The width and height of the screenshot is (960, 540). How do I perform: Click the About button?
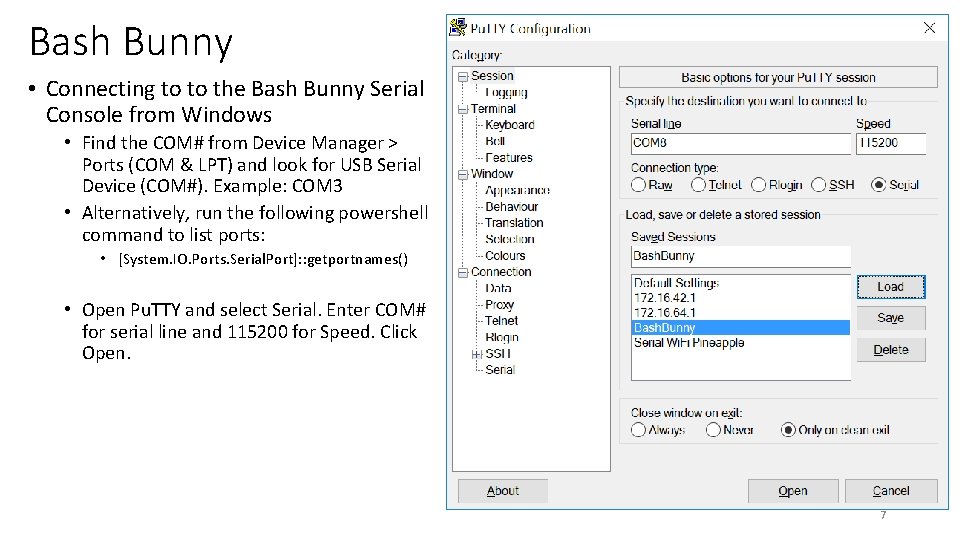[x=503, y=490]
